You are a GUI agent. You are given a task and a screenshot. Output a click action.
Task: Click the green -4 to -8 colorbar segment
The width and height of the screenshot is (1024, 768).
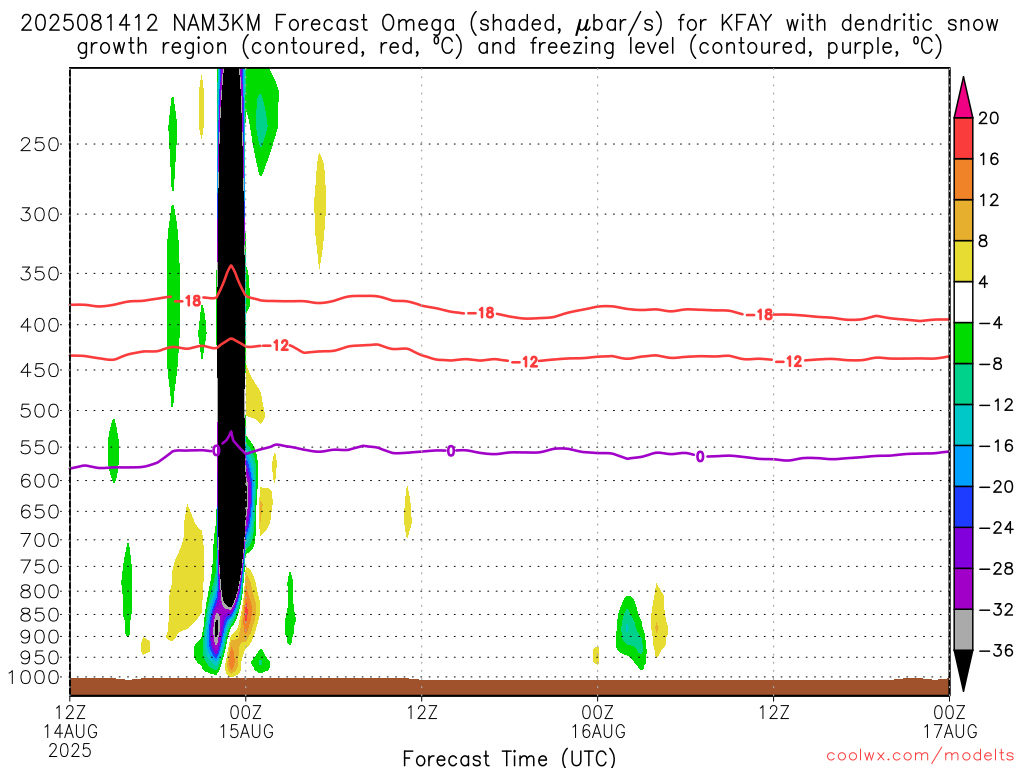click(963, 344)
